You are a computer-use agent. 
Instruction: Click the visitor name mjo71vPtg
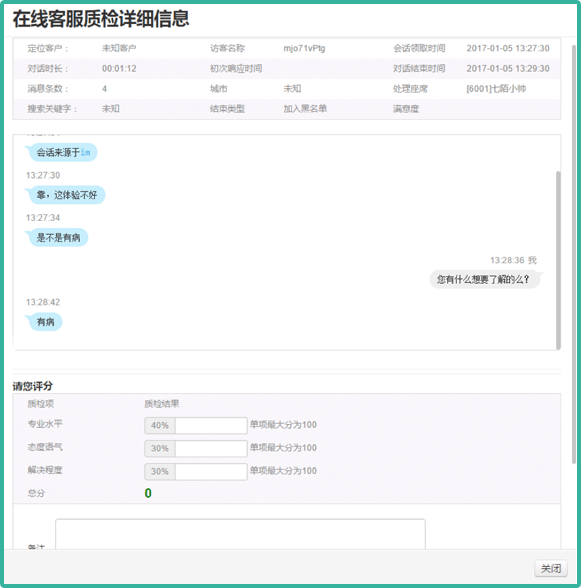304,48
